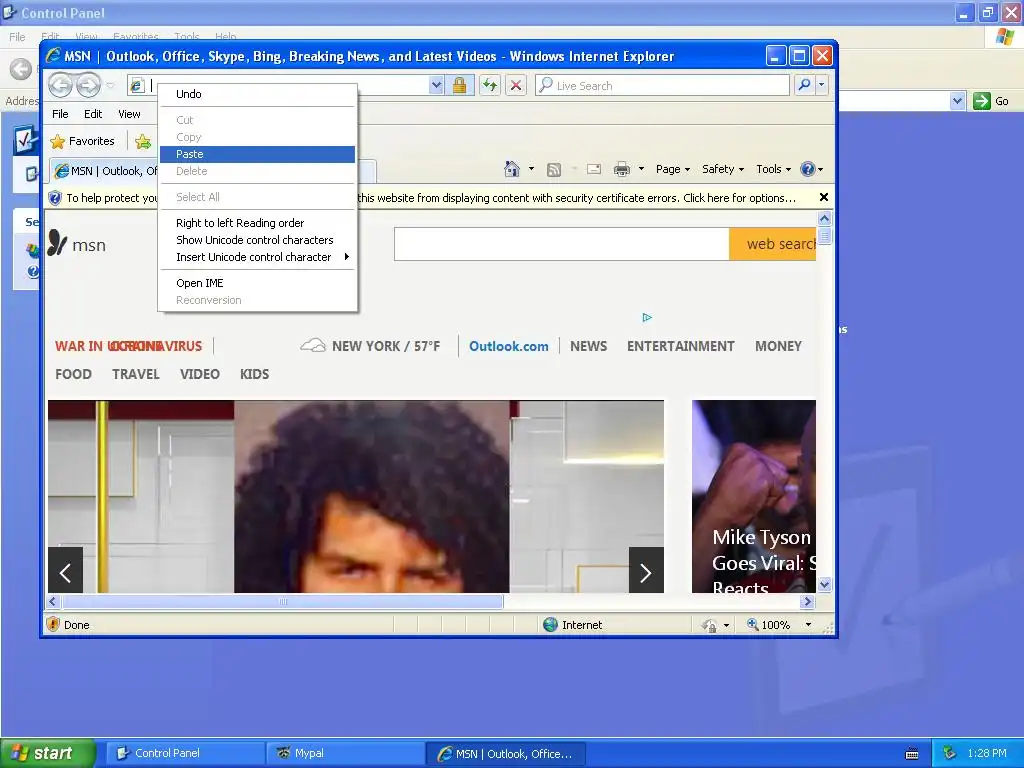Switch to Mypal in the taskbar
The image size is (1024, 768).
tap(345, 753)
